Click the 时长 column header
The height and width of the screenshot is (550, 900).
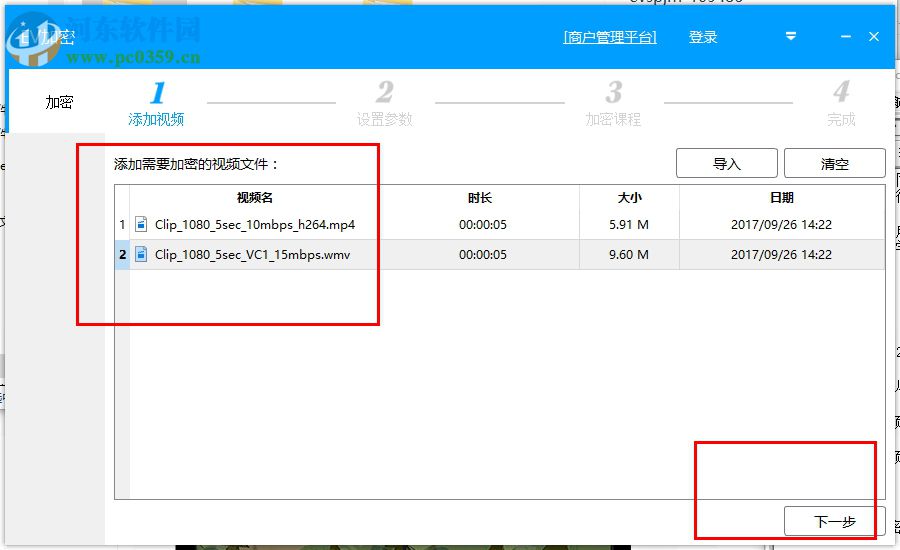coord(480,198)
